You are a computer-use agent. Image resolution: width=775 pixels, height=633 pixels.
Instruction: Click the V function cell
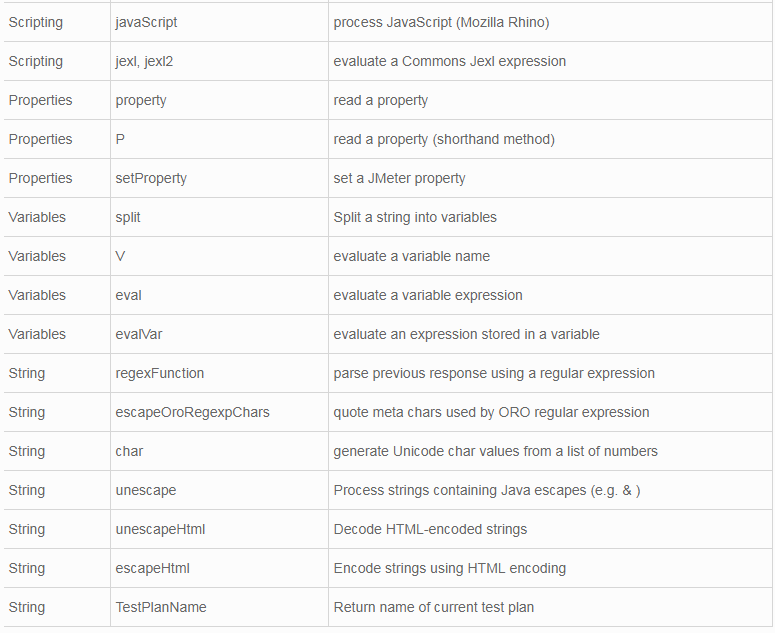tap(121, 256)
